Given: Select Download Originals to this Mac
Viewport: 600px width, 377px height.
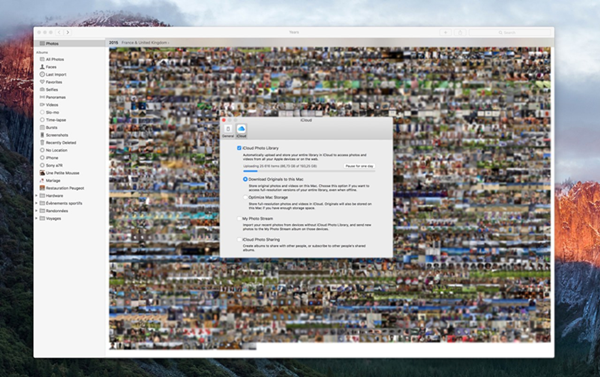Looking at the screenshot, I should [245, 179].
